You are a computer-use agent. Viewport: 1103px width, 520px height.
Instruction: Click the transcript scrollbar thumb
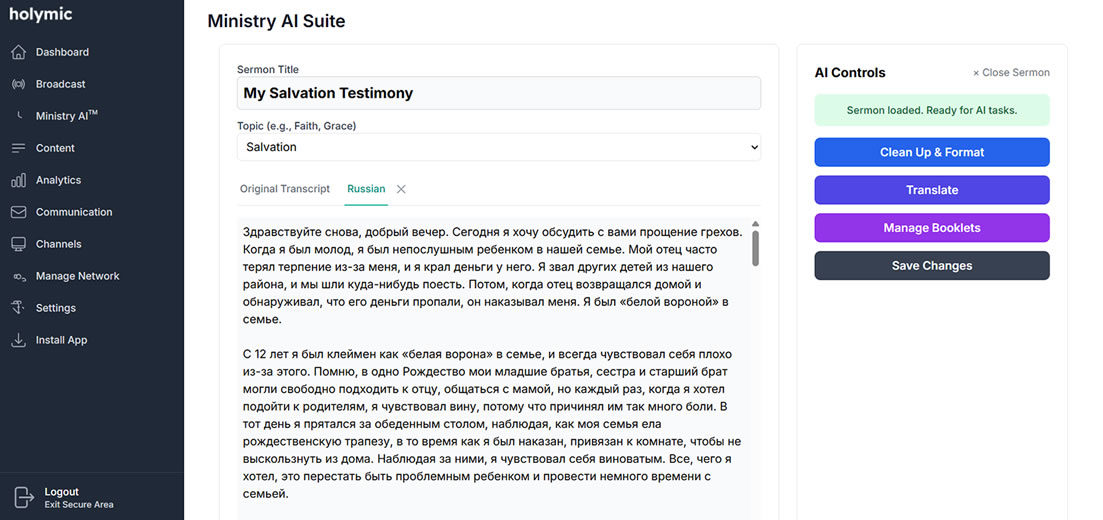pyautogui.click(x=755, y=248)
